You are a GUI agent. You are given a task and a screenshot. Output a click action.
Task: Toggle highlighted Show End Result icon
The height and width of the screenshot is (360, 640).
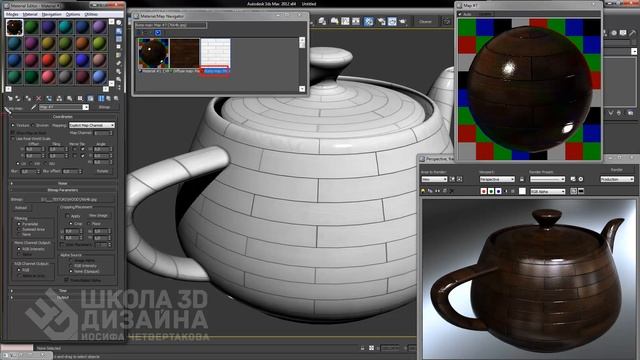coord(101,98)
